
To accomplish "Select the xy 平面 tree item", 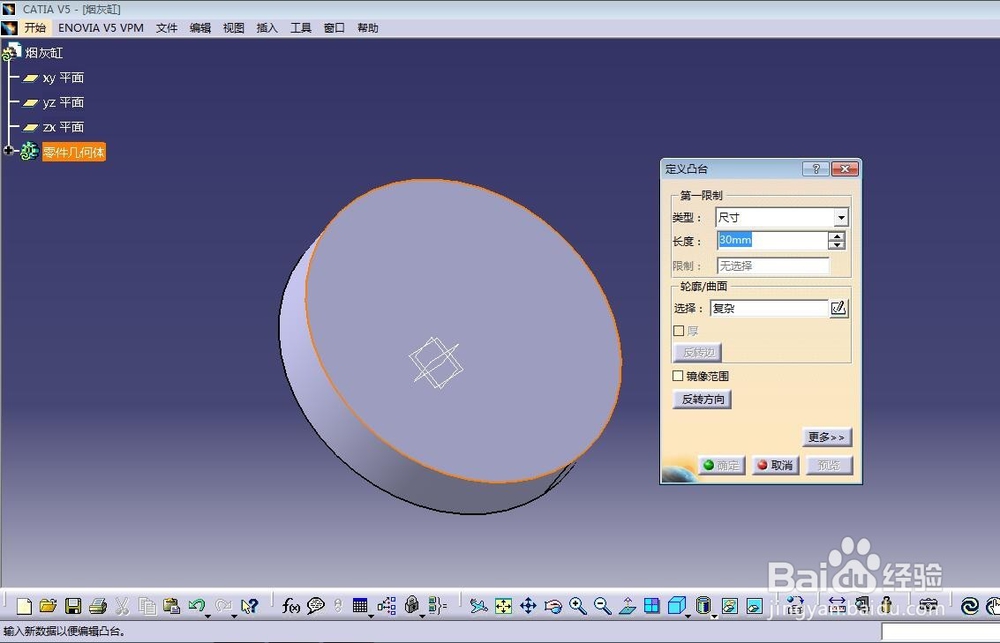I will (60, 77).
